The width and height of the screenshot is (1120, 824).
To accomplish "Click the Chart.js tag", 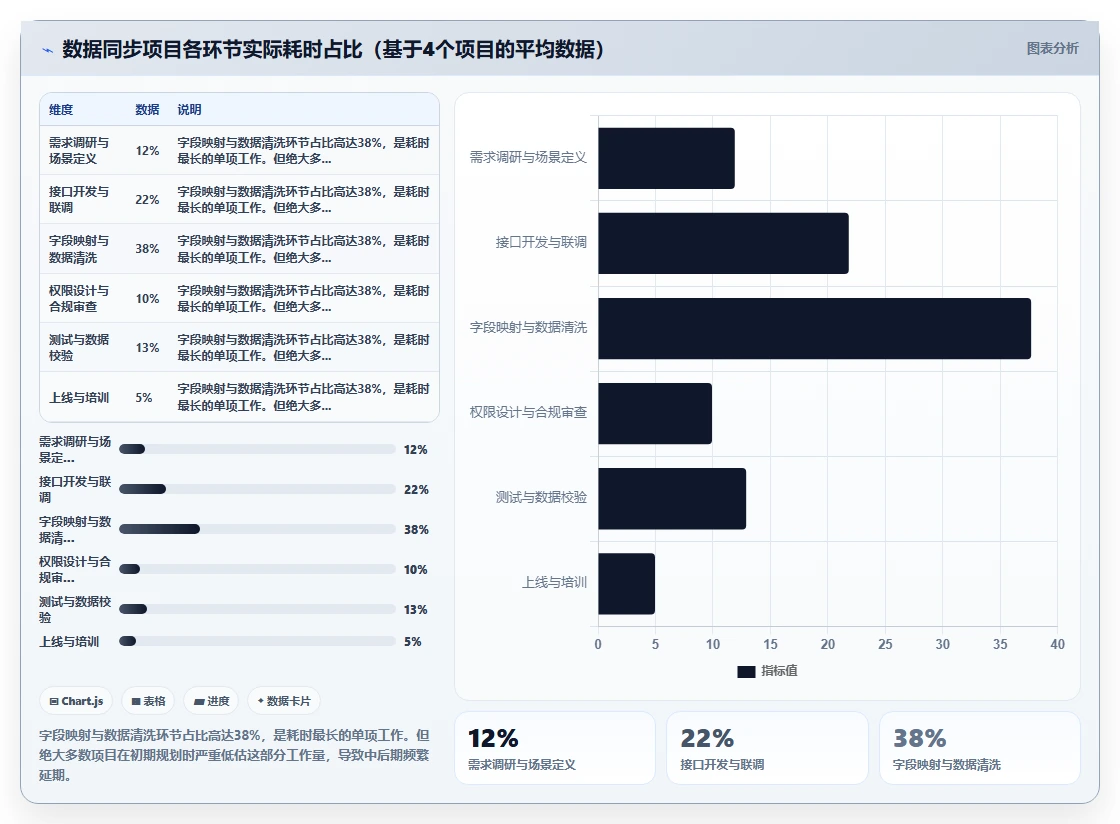I will click(x=76, y=701).
